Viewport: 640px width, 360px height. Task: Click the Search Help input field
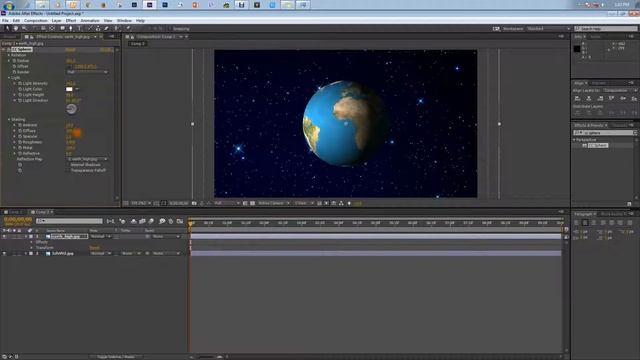pos(606,29)
